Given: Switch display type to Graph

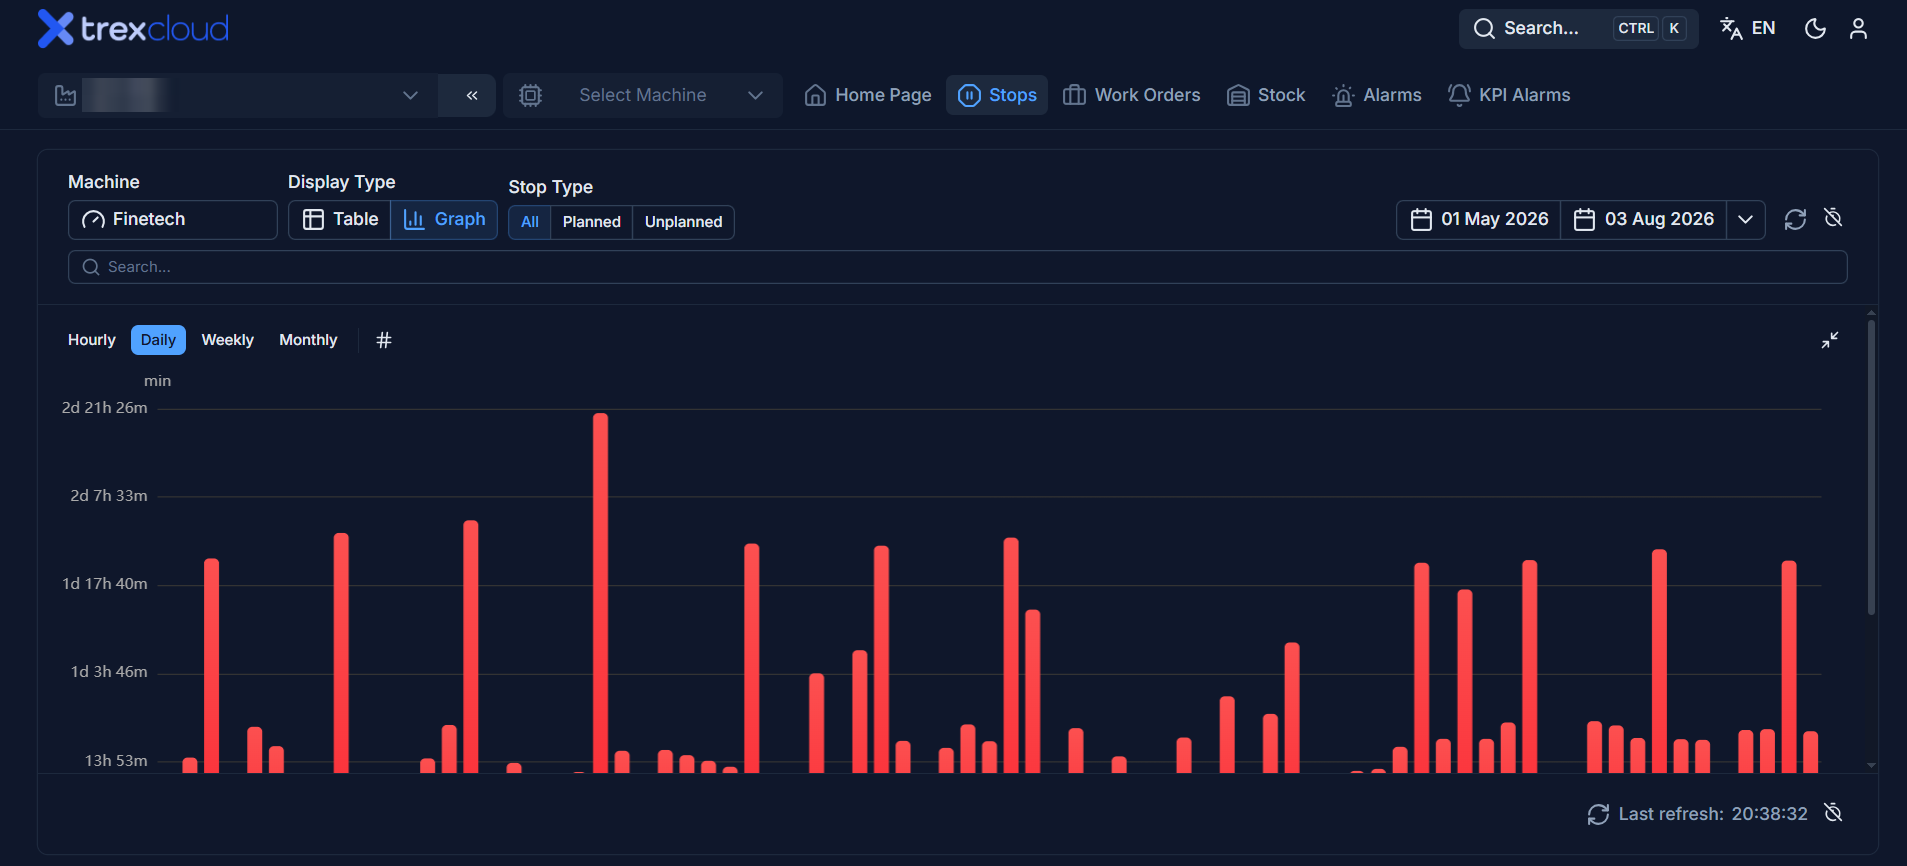Looking at the screenshot, I should tap(444, 219).
